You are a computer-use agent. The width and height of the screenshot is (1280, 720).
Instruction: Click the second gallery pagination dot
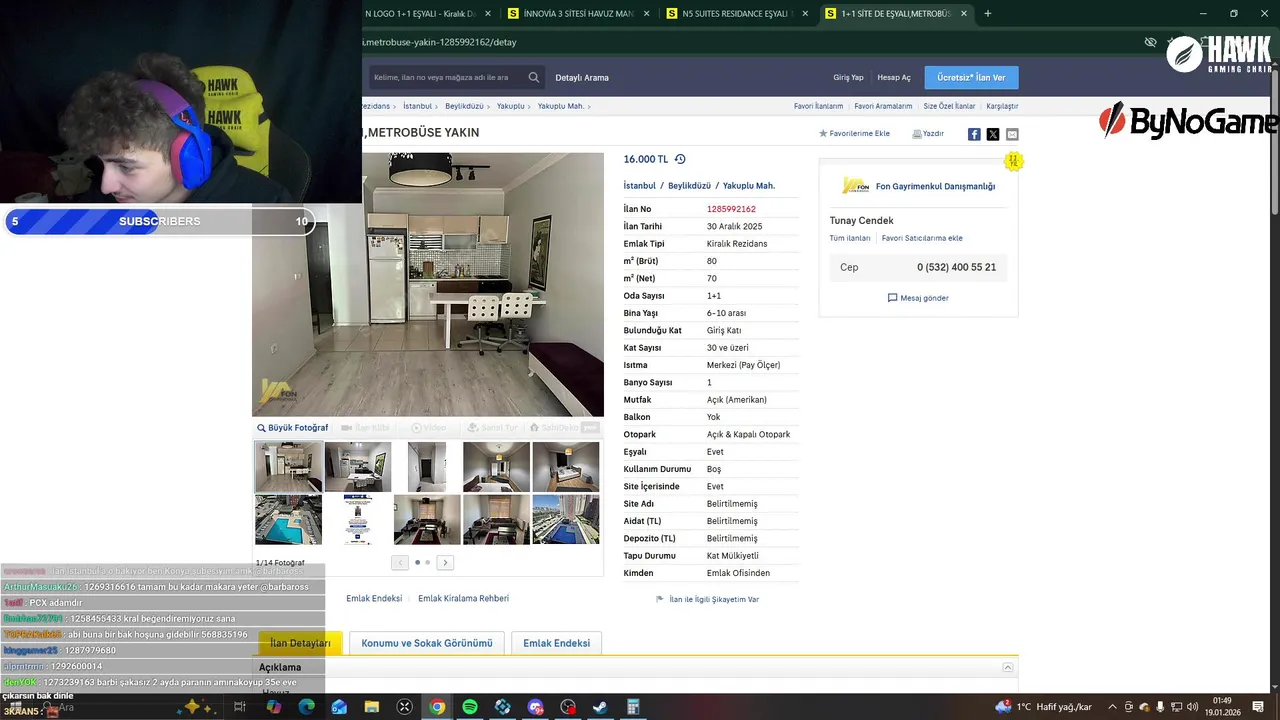point(428,562)
